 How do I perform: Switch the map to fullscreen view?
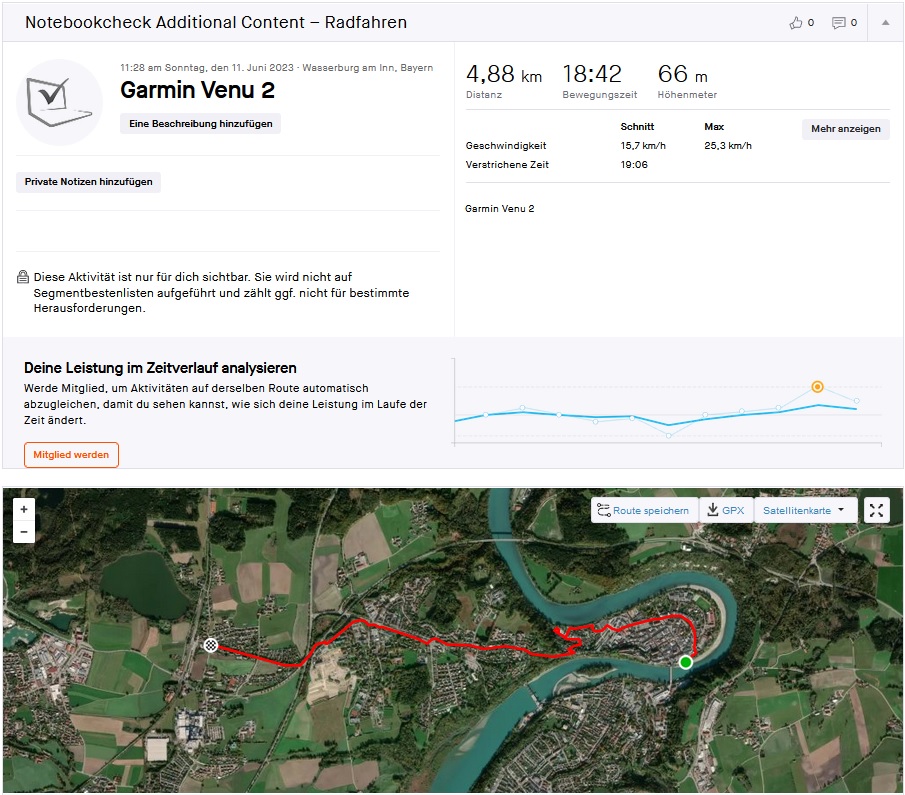pyautogui.click(x=876, y=510)
